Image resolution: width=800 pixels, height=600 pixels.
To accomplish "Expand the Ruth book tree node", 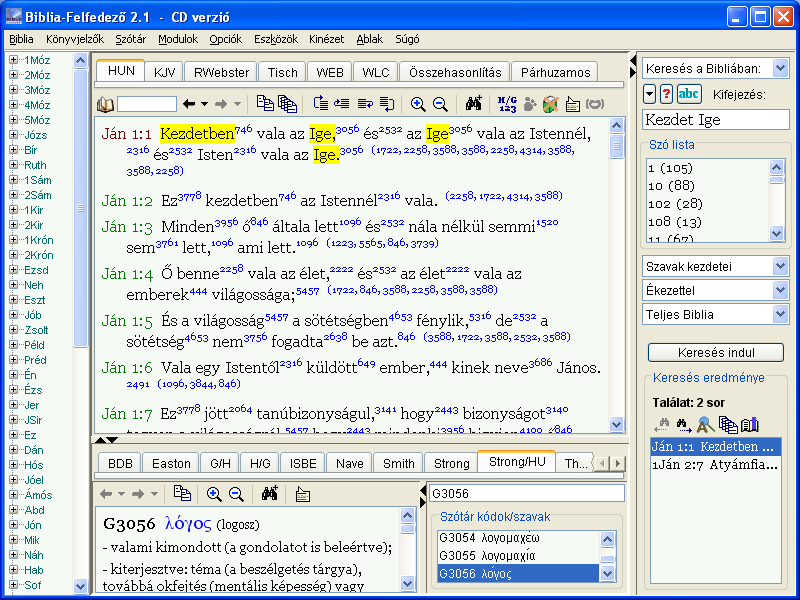I will pyautogui.click(x=13, y=165).
